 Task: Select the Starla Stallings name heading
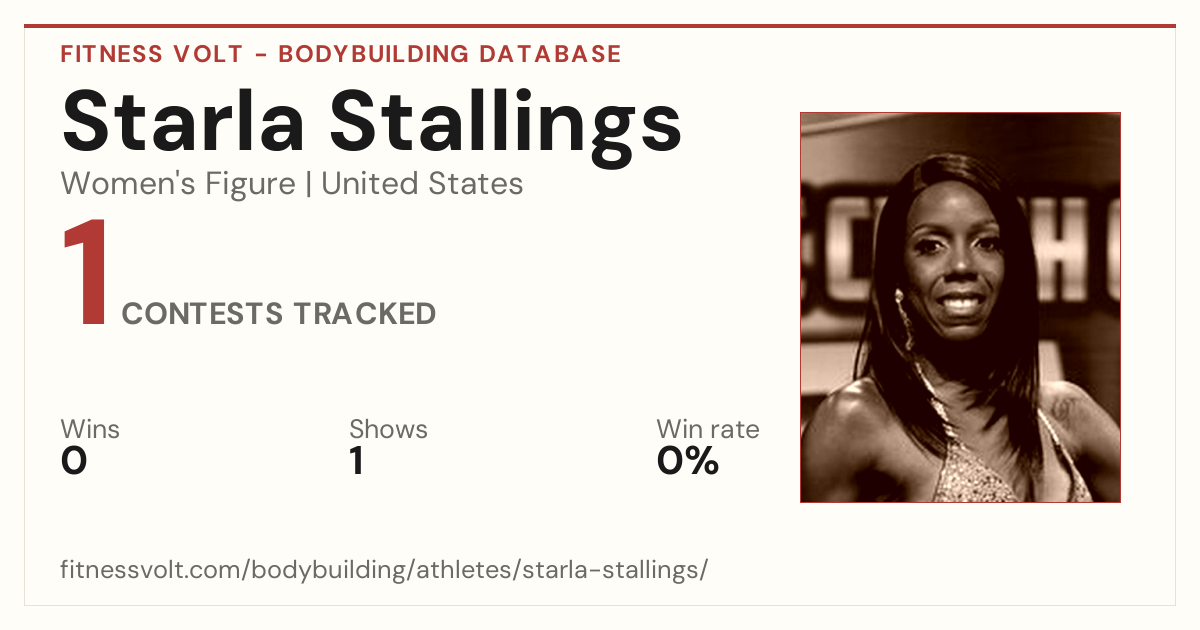pyautogui.click(x=371, y=123)
